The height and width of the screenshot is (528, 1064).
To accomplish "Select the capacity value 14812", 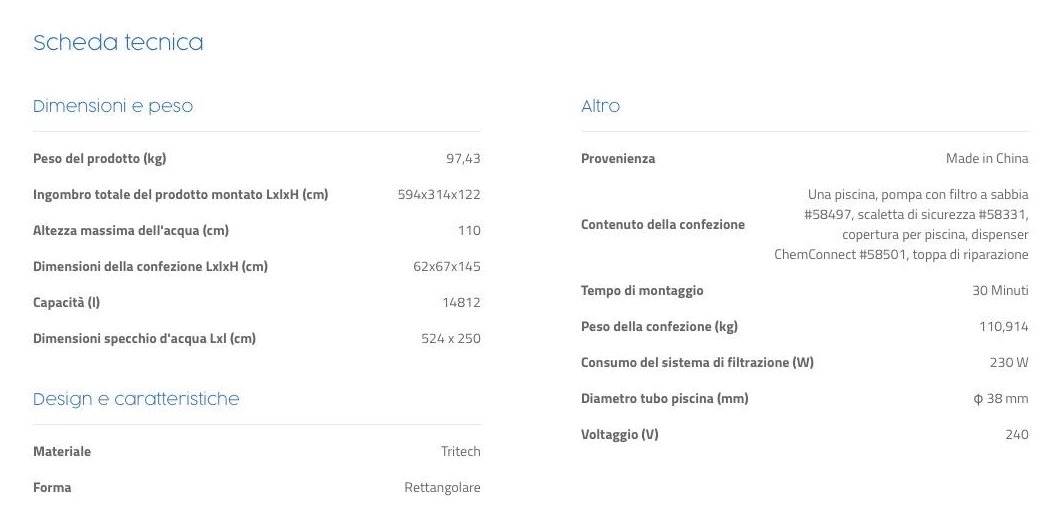I will [x=461, y=303].
